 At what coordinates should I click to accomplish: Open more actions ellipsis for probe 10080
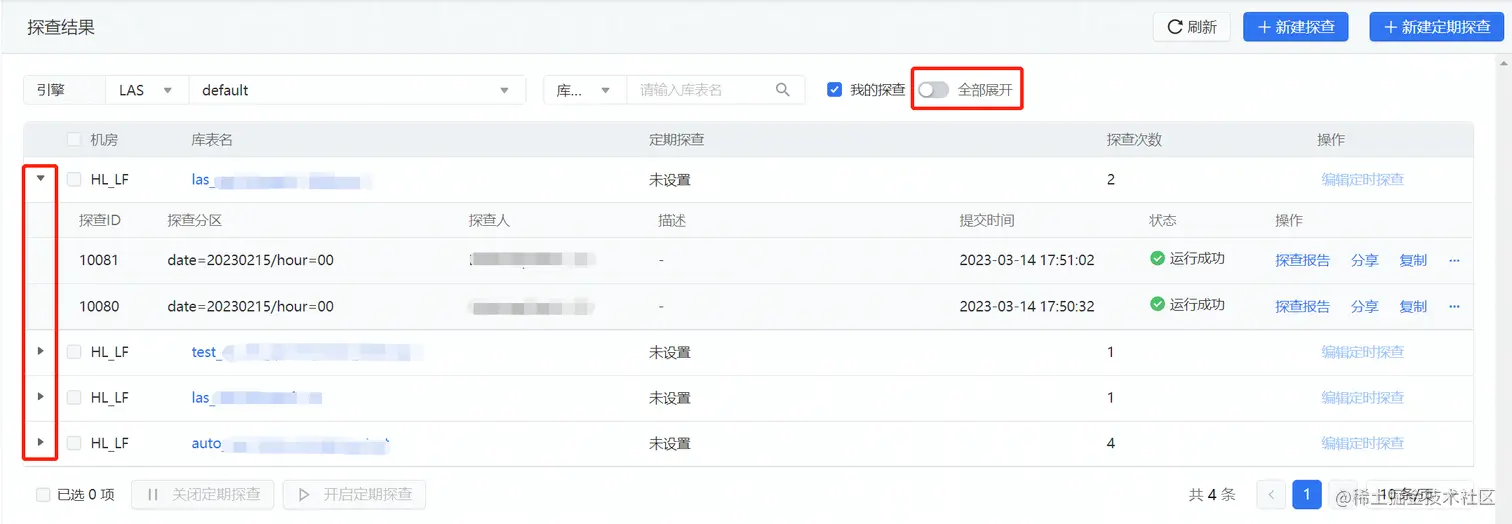(1454, 306)
